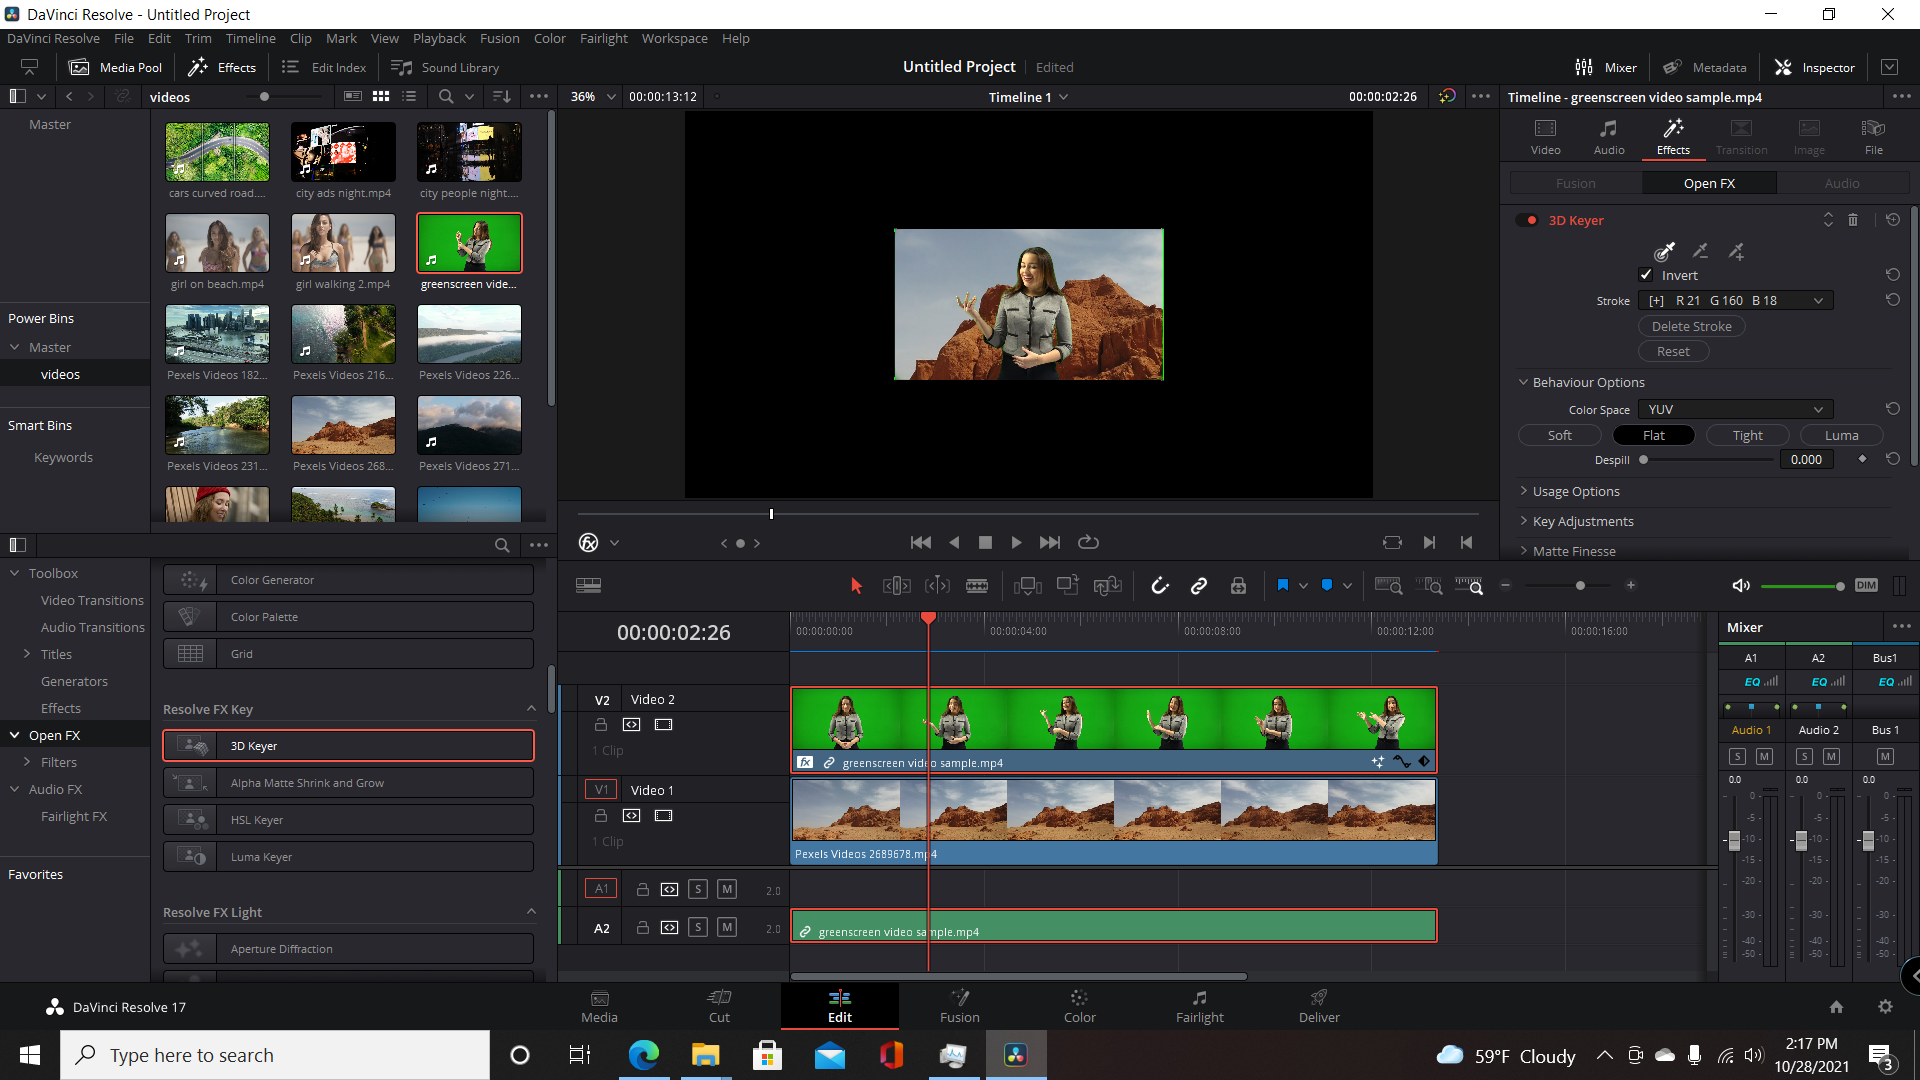Switch to the Fusion effects sub-tab
The width and height of the screenshot is (1920, 1080).
pyautogui.click(x=1575, y=184)
